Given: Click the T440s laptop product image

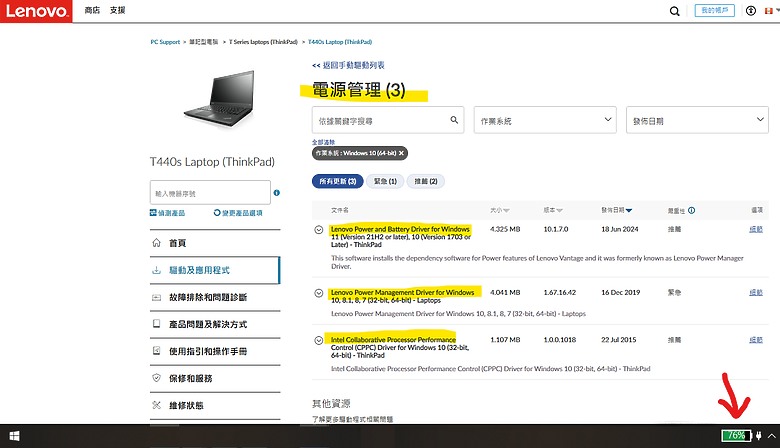Looking at the screenshot, I should 219,98.
